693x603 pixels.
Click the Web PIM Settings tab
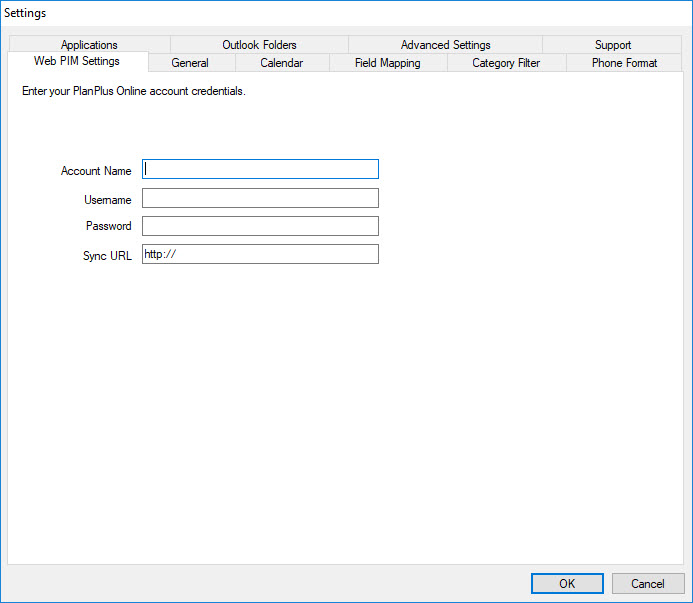[x=77, y=62]
